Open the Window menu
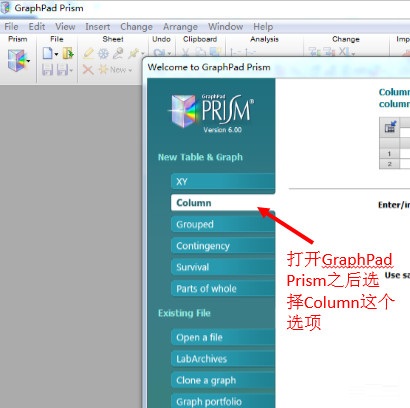The height and width of the screenshot is (408, 410). tap(225, 27)
